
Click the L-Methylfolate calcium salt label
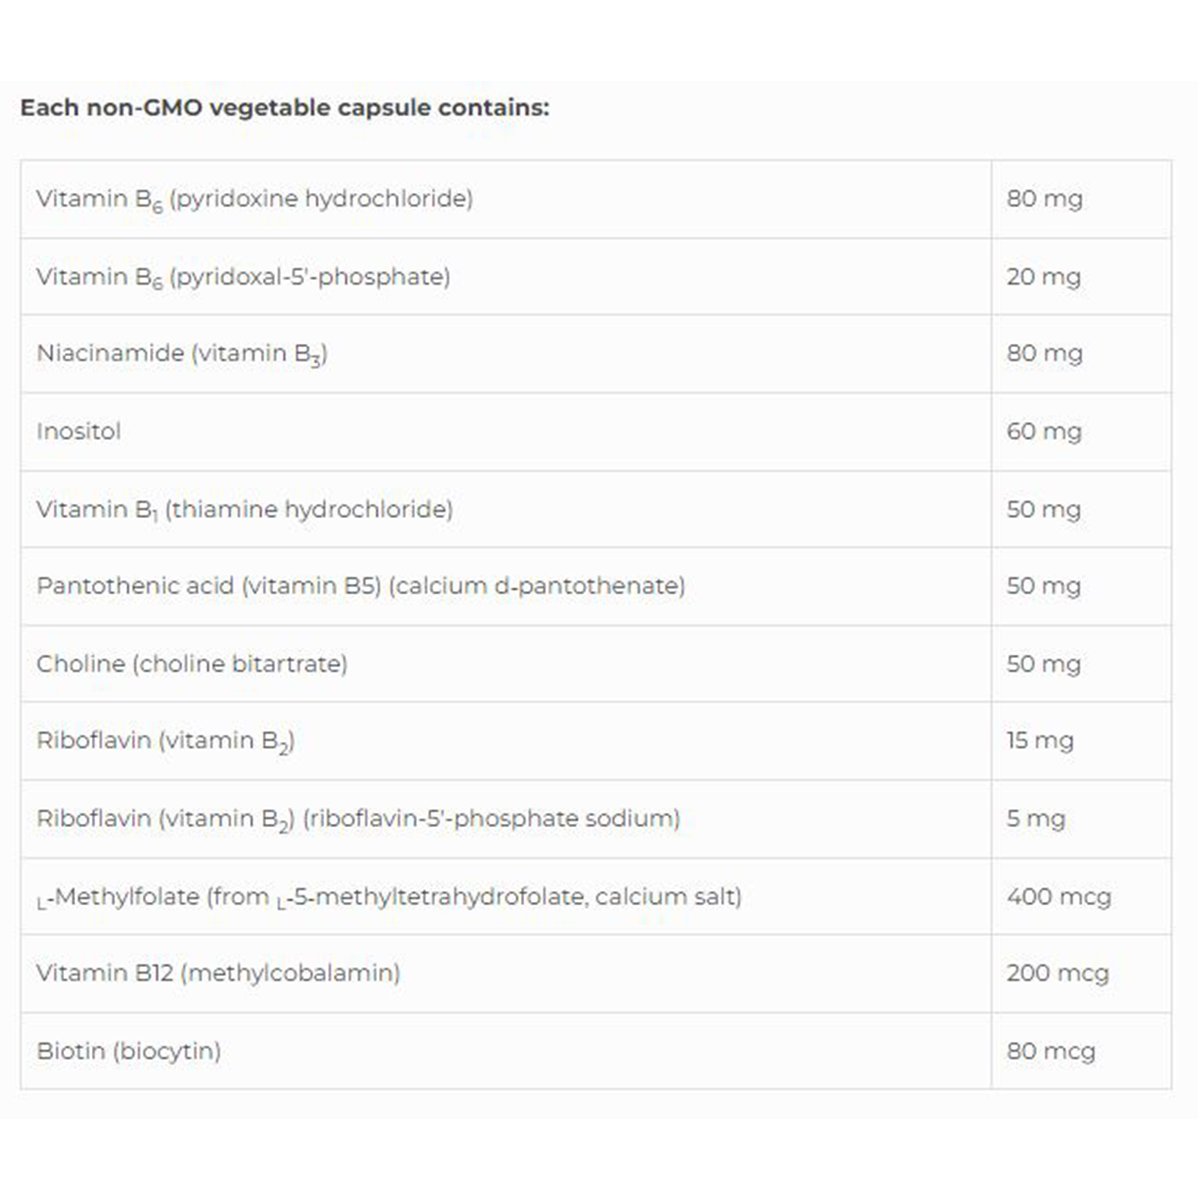[x=389, y=897]
